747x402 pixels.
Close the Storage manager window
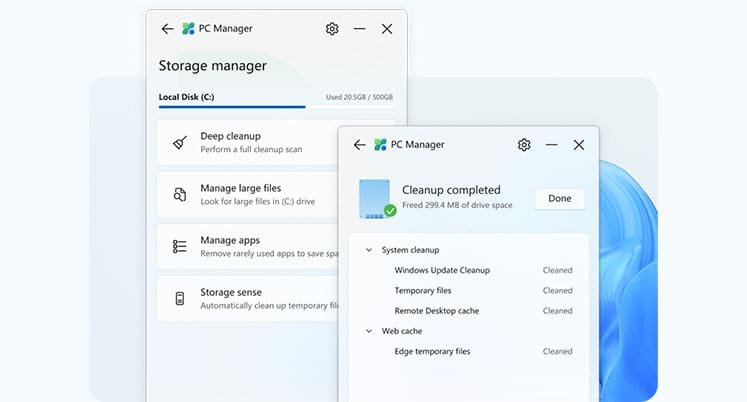(387, 29)
